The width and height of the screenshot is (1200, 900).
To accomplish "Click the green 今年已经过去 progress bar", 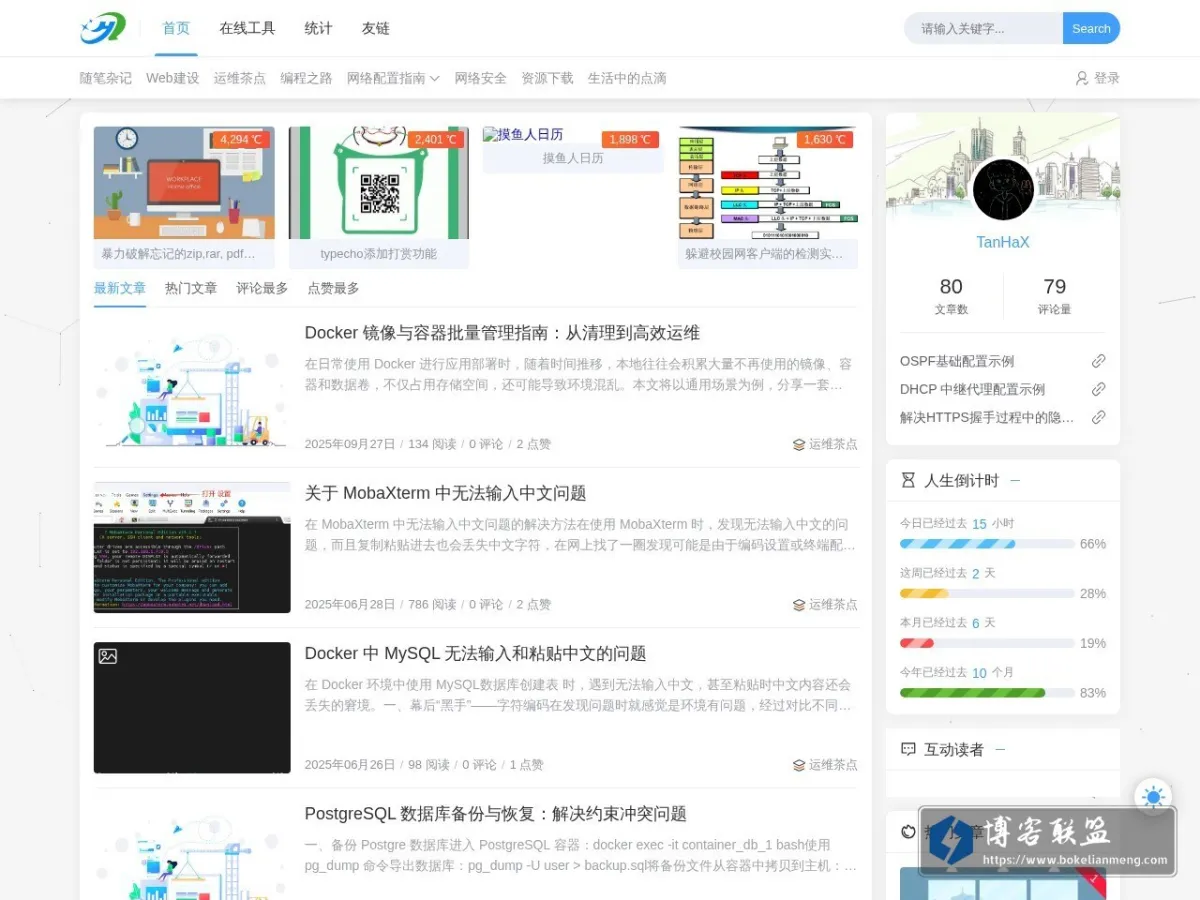I will coord(987,692).
